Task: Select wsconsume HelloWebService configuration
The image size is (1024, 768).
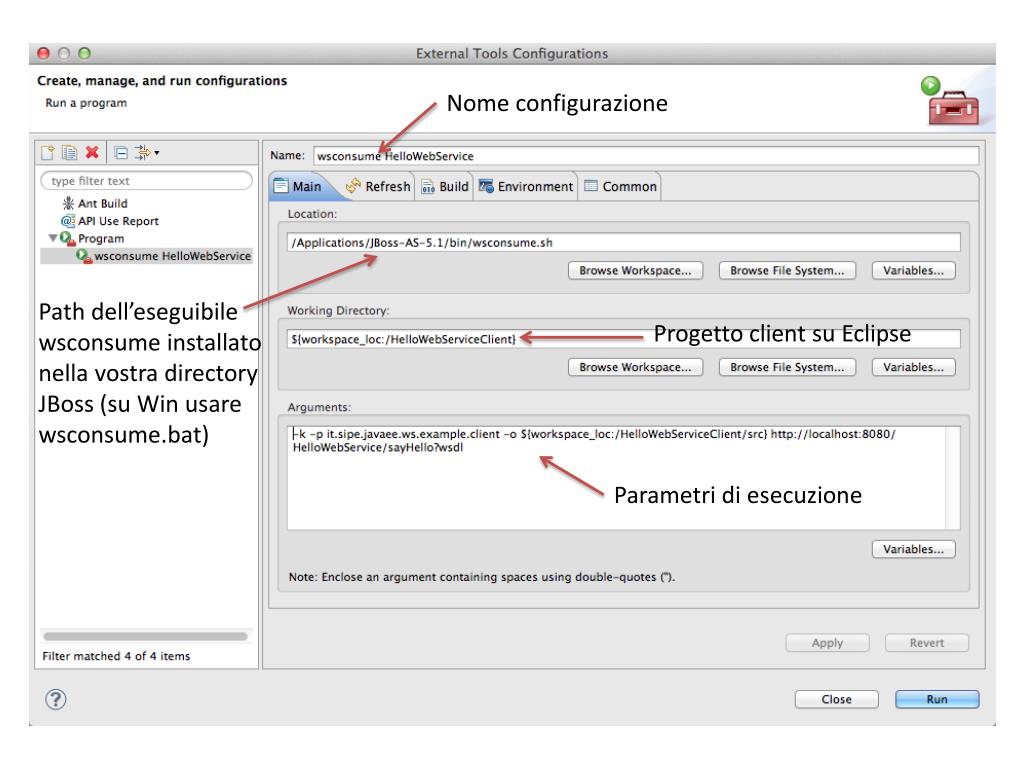Action: (172, 256)
